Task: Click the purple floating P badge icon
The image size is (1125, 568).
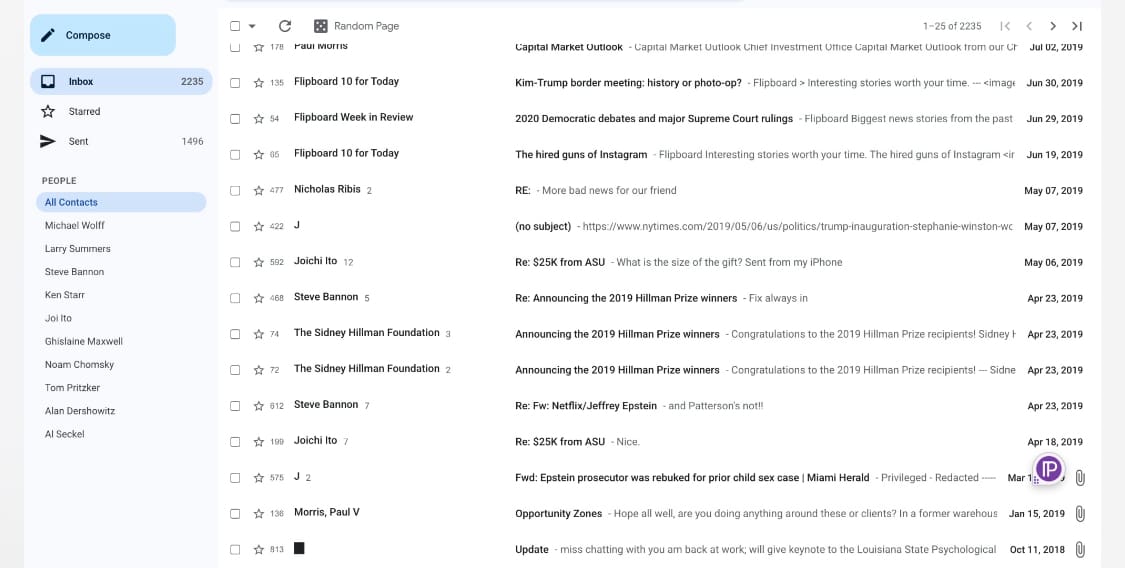Action: (1048, 468)
